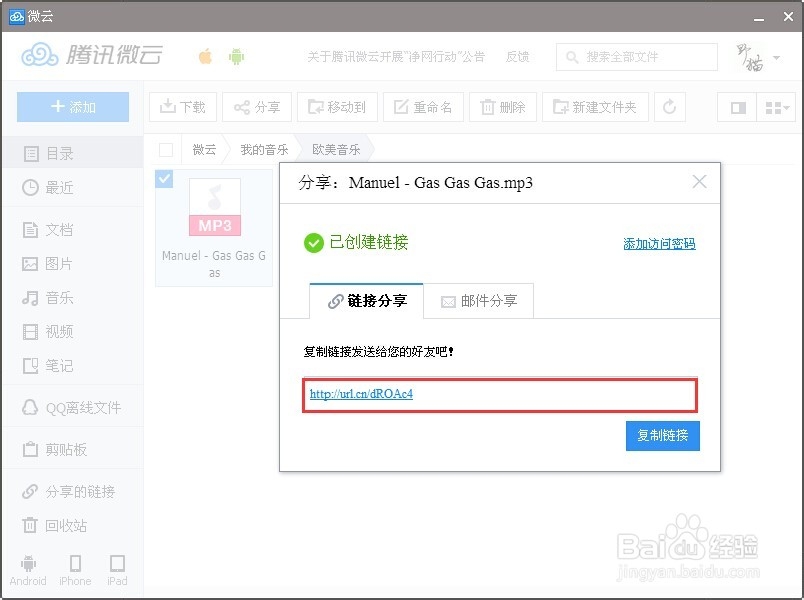
Task: Click the Apple client download icon
Action: 204,57
